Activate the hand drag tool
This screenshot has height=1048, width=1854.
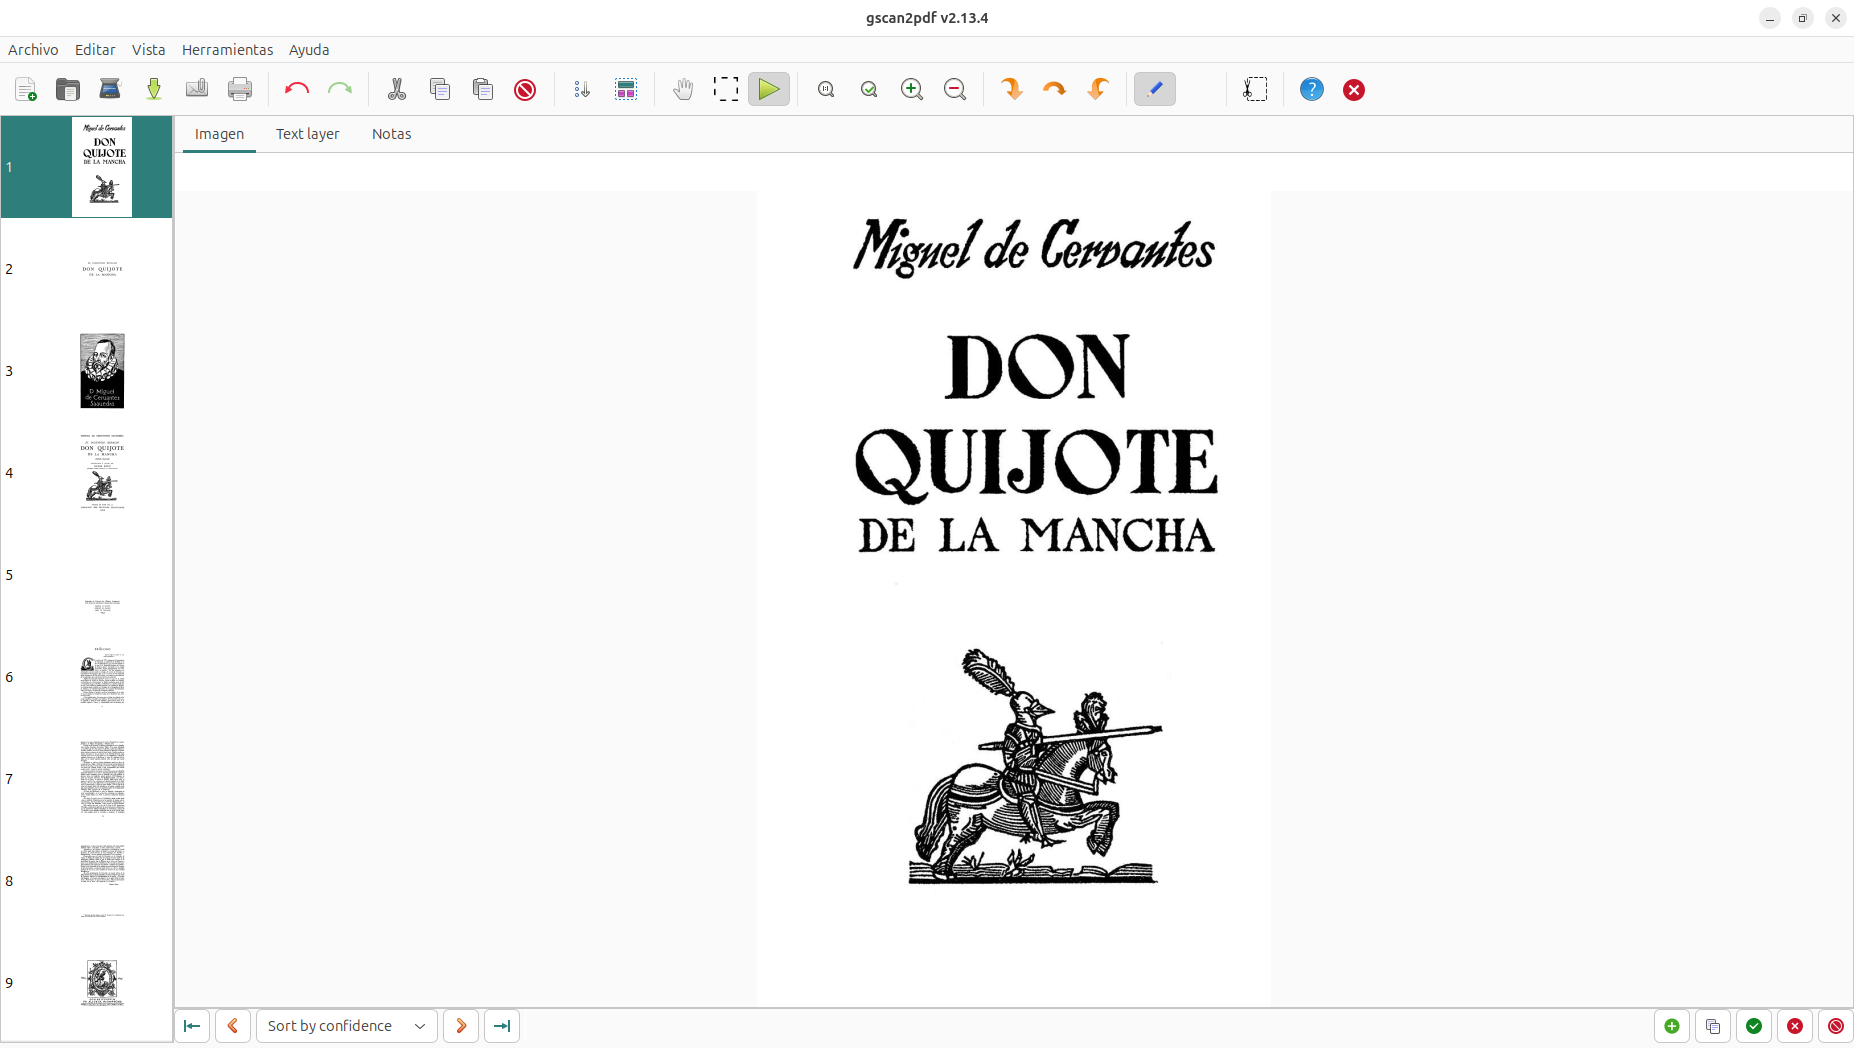[x=683, y=90]
